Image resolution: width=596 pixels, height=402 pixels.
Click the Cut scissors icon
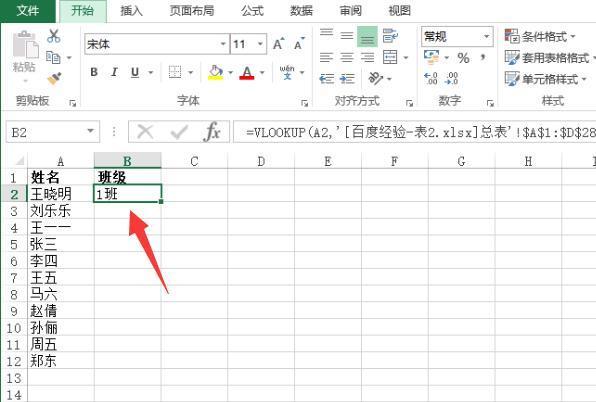click(x=54, y=36)
